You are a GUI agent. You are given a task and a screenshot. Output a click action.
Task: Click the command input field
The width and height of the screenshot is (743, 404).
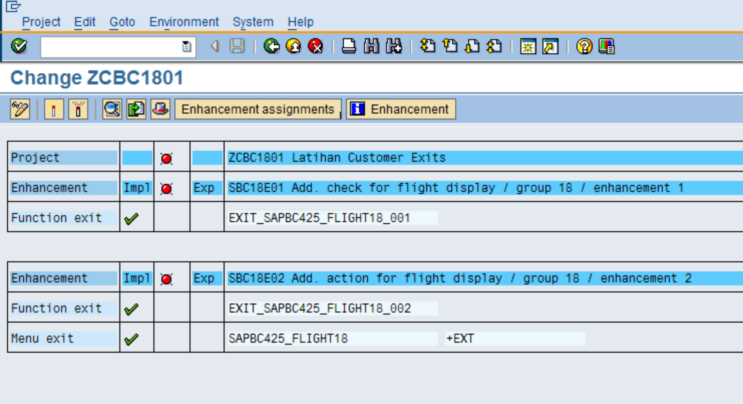click(x=110, y=46)
